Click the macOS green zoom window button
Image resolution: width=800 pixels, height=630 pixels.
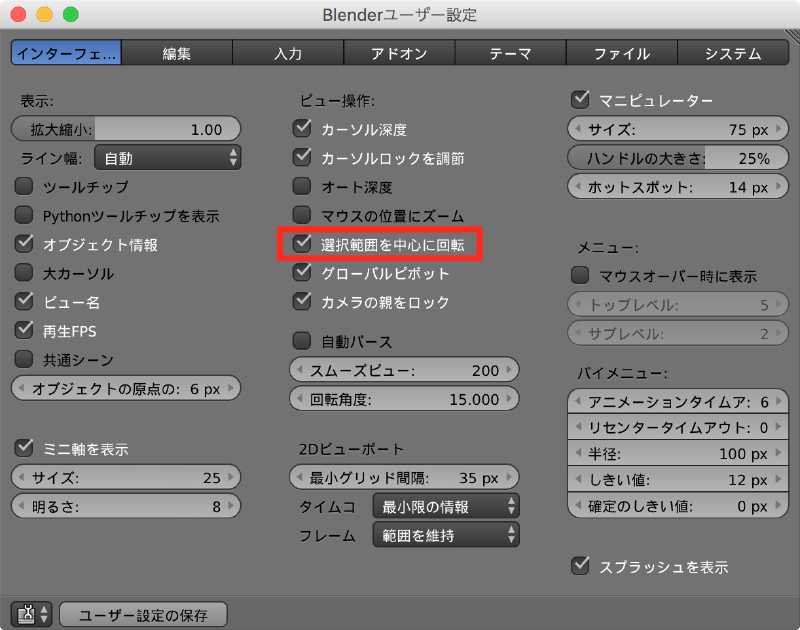point(70,15)
